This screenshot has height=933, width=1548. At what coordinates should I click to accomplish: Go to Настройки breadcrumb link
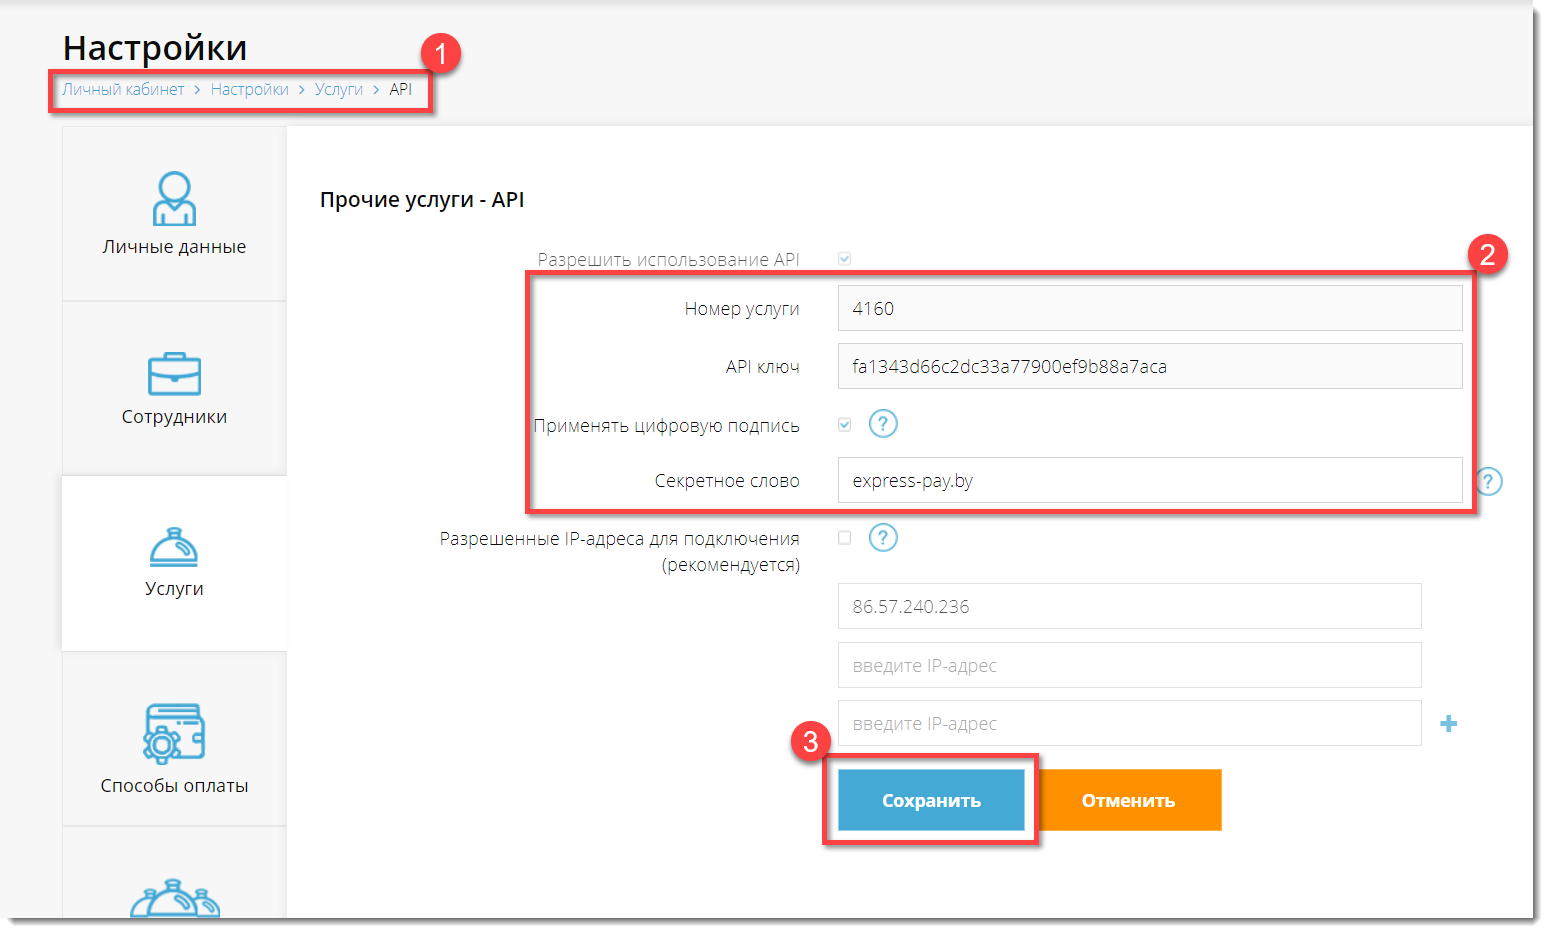coord(250,89)
